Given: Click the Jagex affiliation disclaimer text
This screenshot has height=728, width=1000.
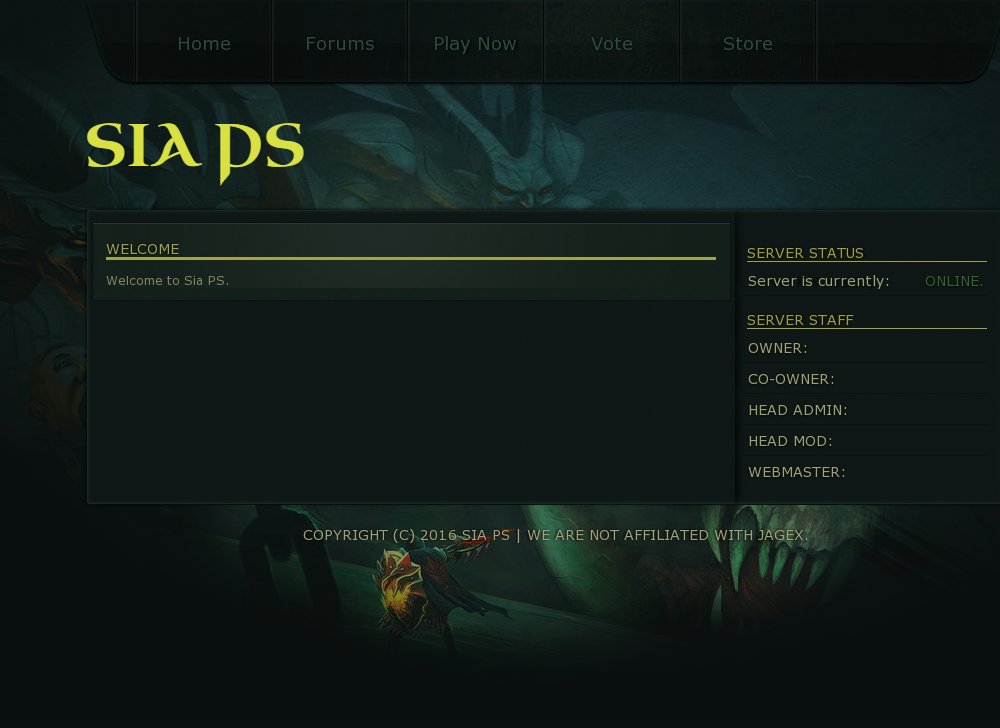Looking at the screenshot, I should coord(668,535).
